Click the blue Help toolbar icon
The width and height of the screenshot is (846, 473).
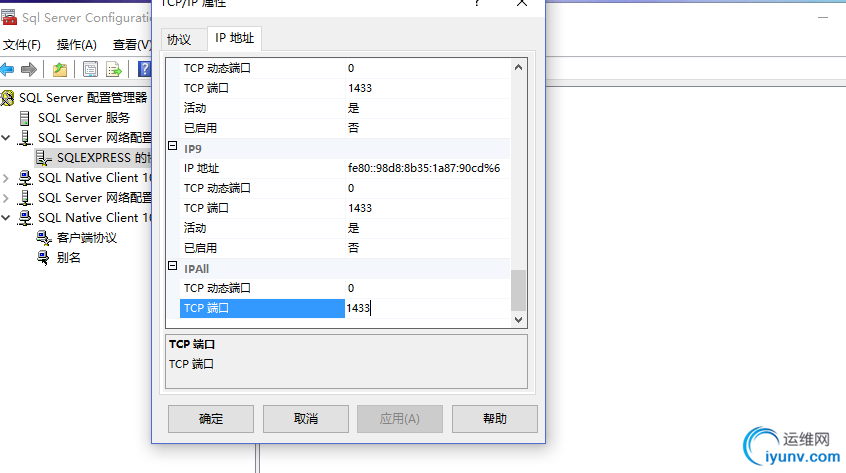145,69
